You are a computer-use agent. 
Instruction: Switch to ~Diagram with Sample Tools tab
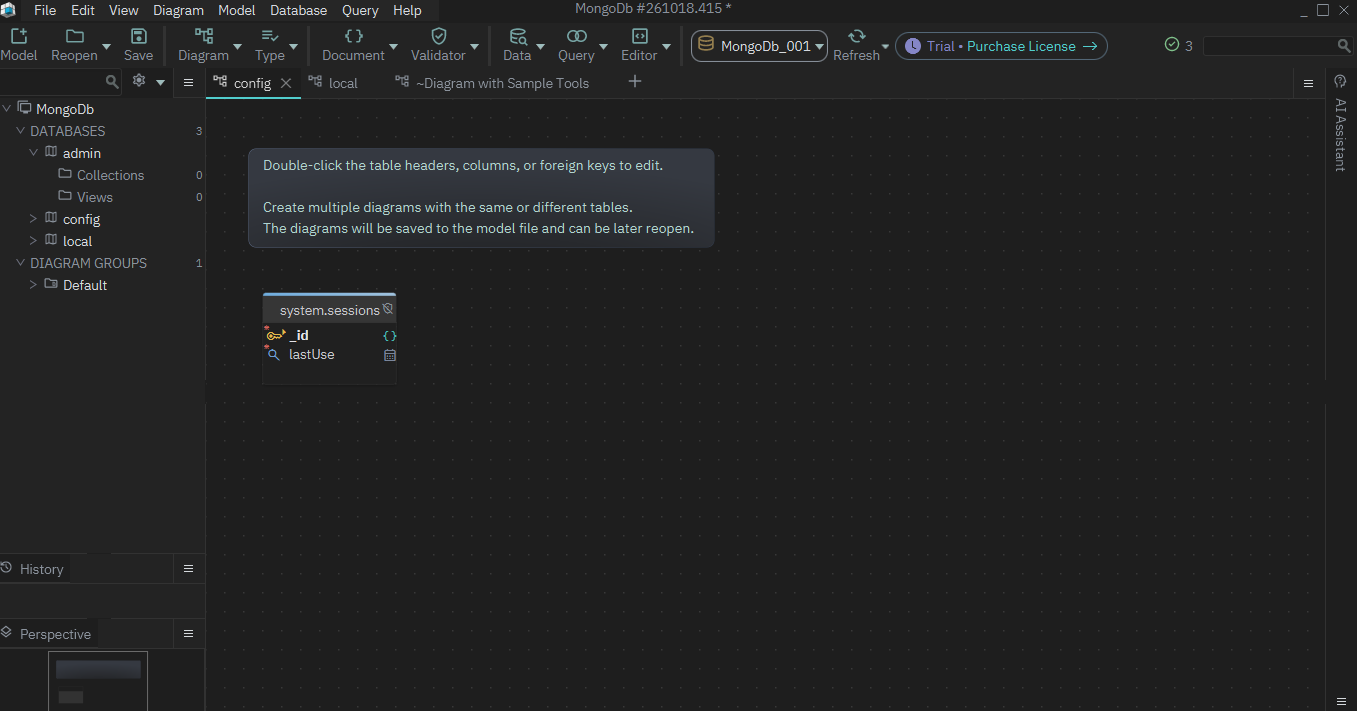click(x=492, y=83)
